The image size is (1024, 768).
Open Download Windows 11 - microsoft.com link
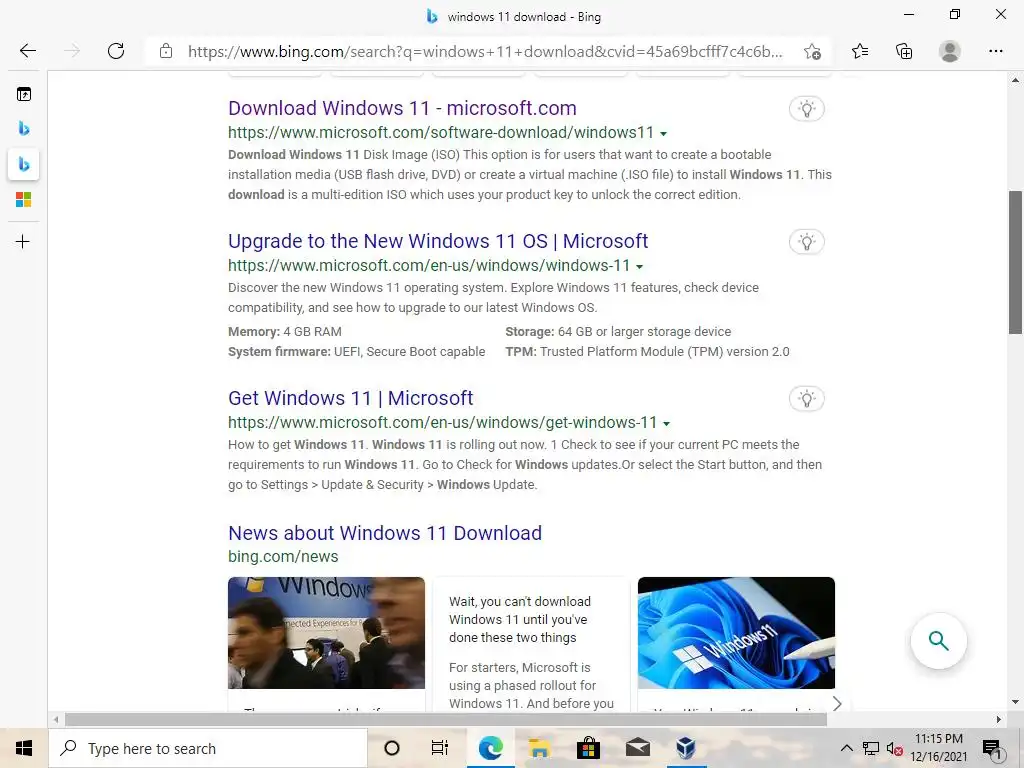coord(402,108)
